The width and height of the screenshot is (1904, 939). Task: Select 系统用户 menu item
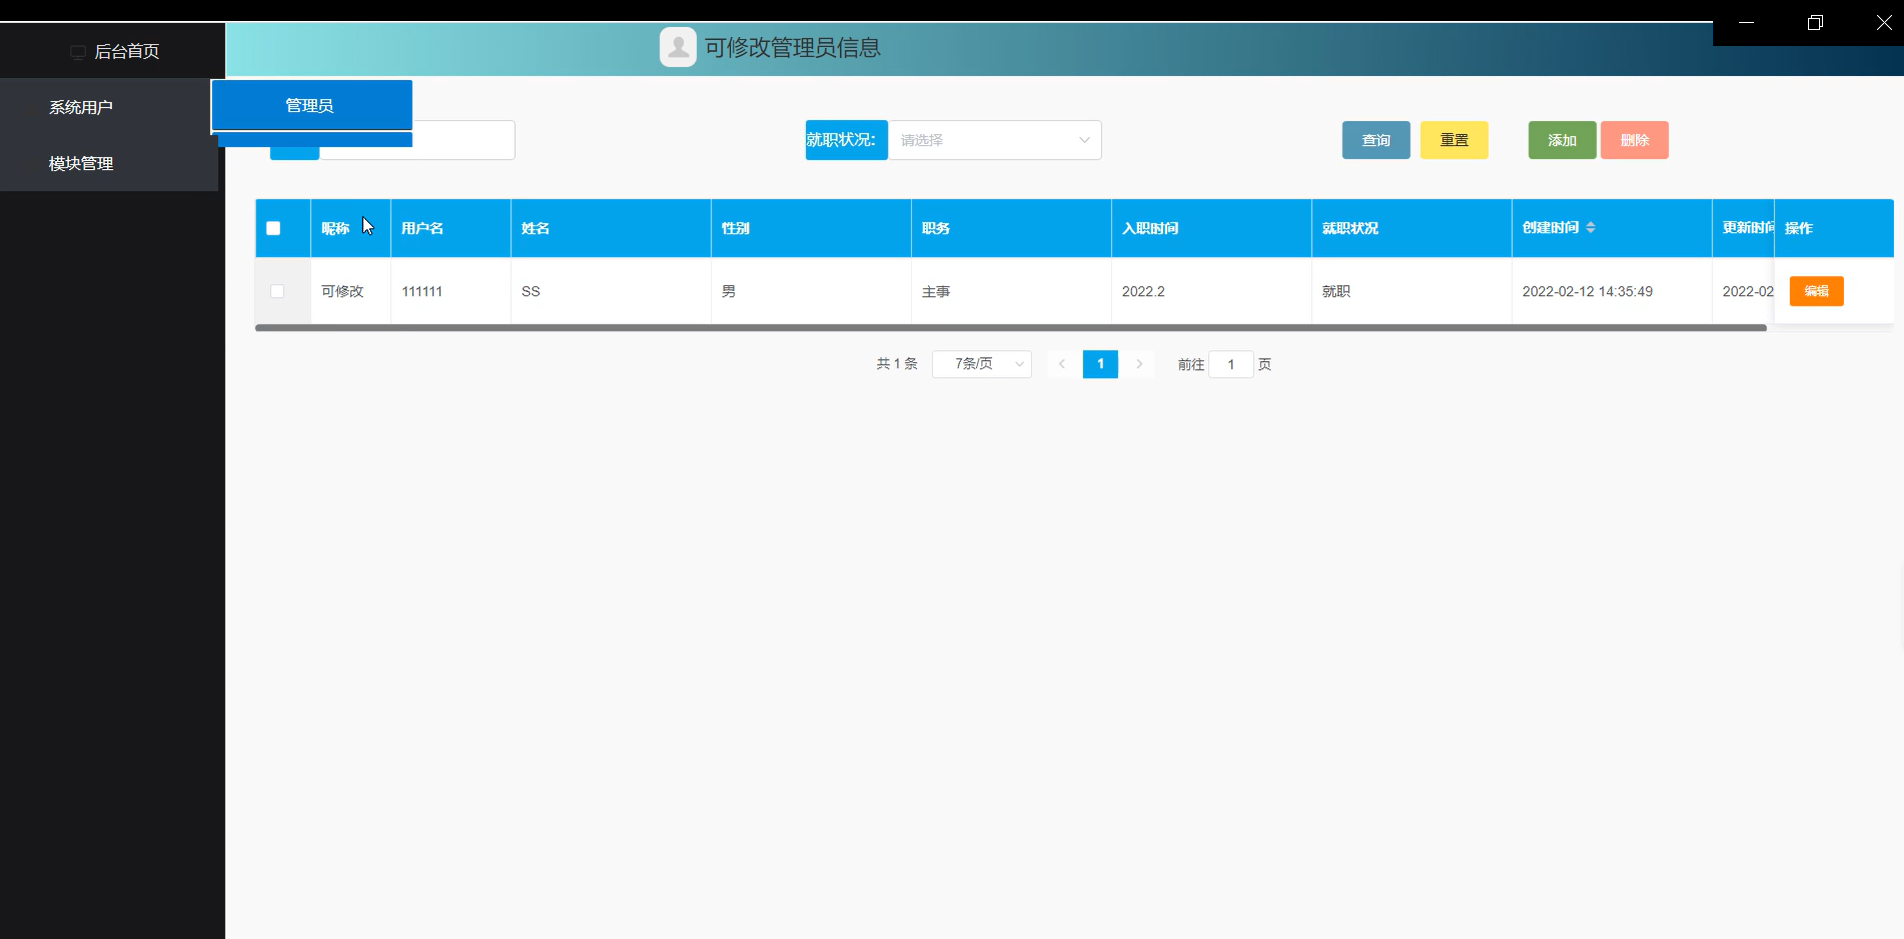(109, 107)
